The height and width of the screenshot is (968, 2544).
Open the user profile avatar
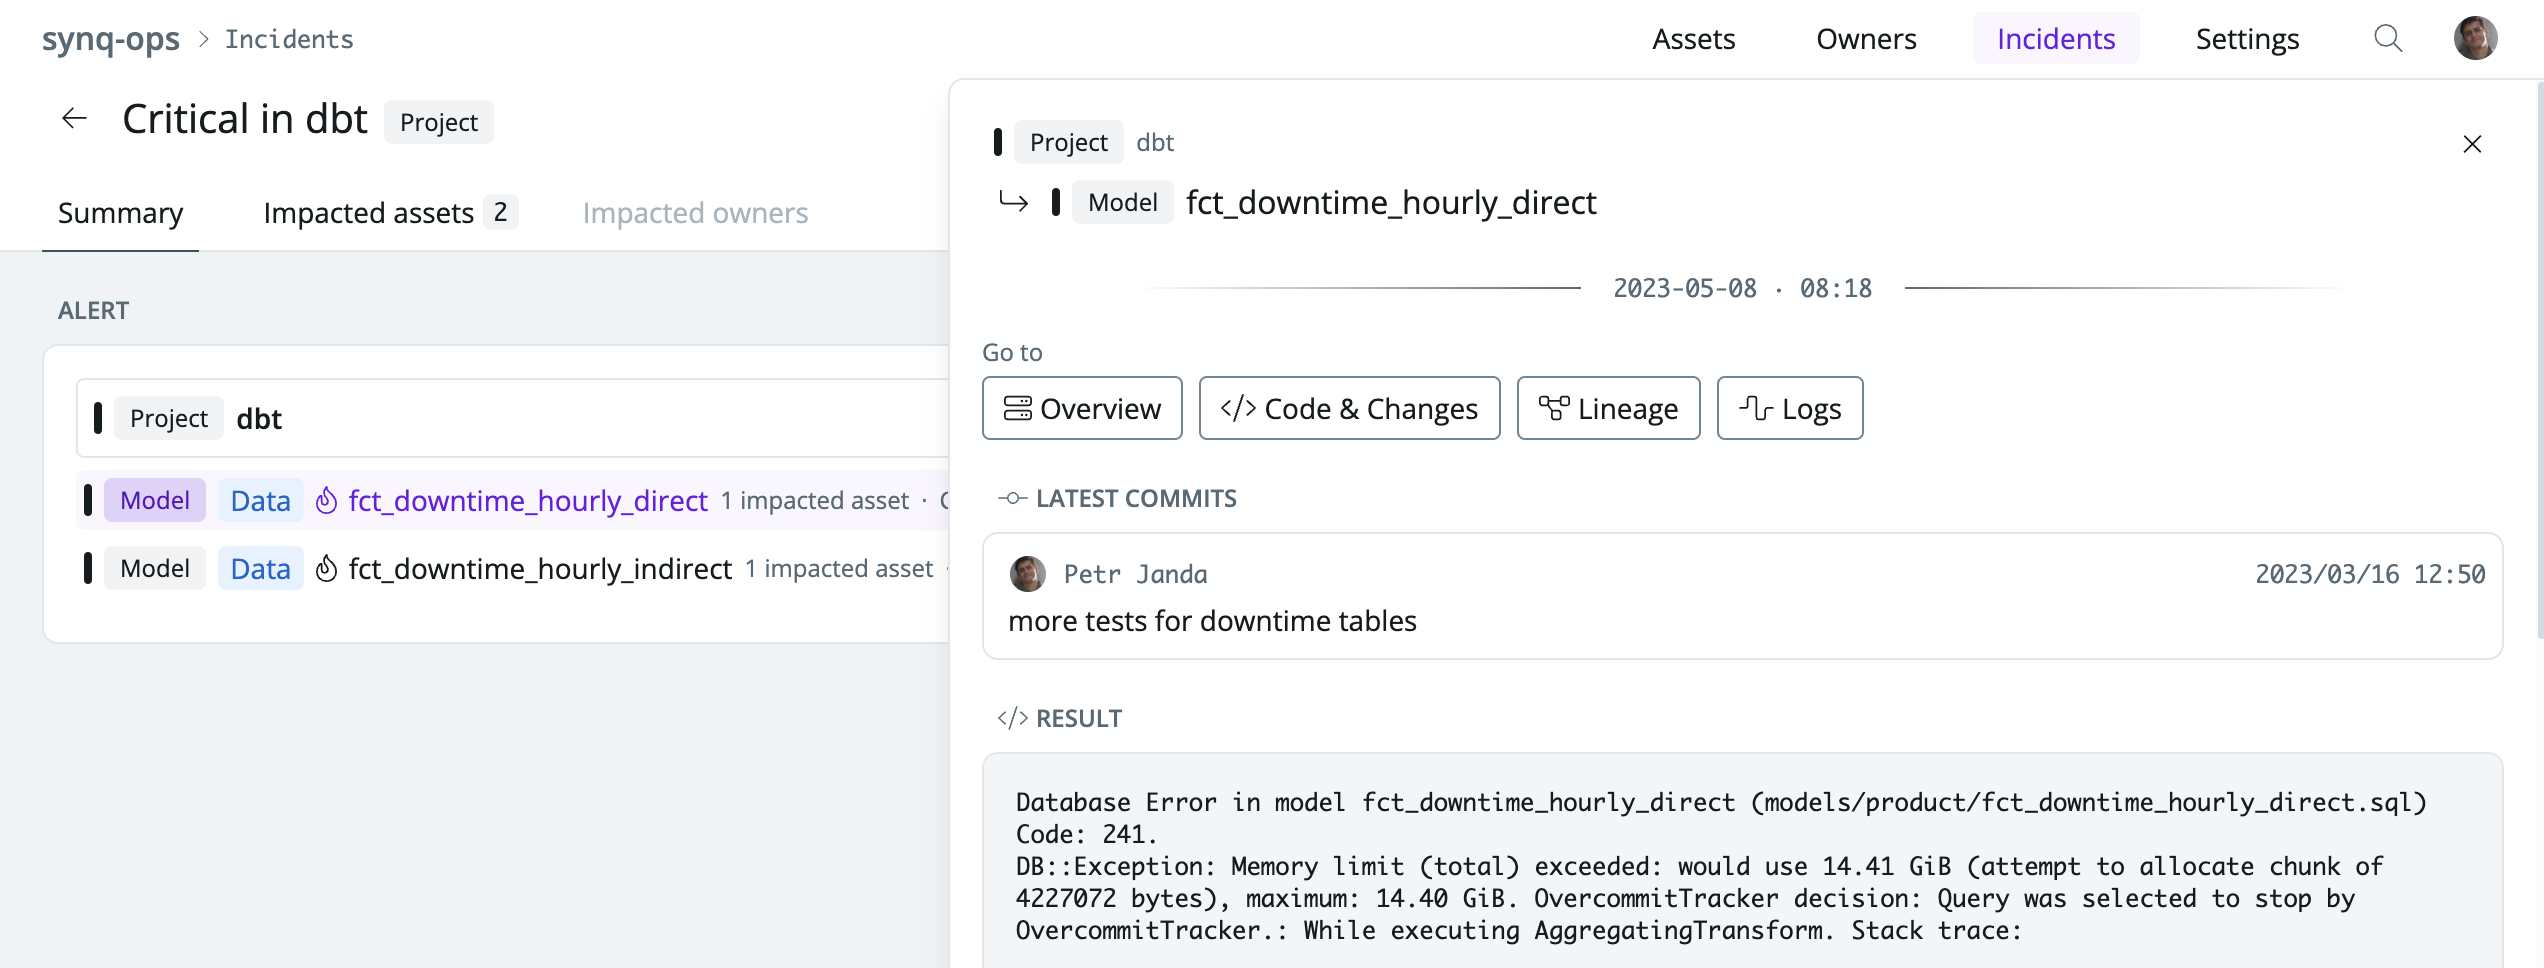coord(2475,39)
